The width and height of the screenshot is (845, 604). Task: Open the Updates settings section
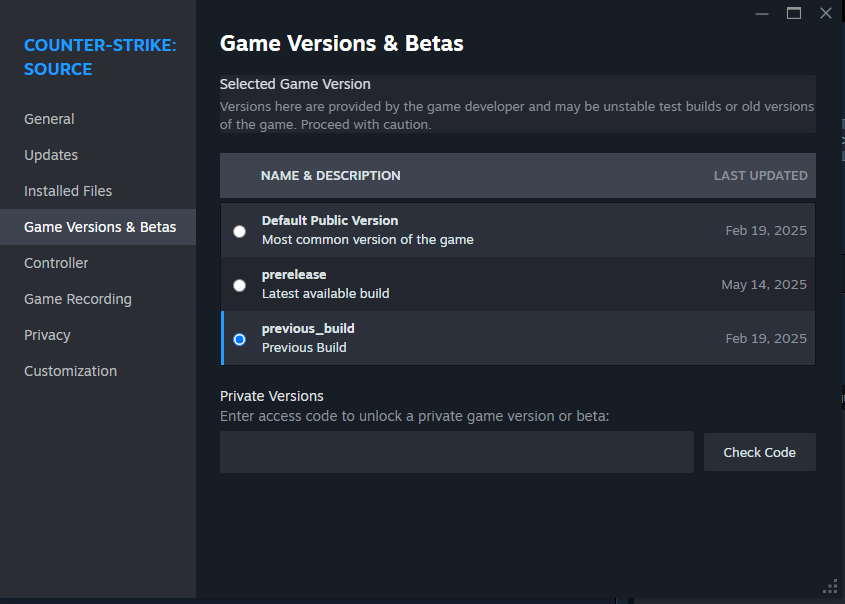tap(51, 155)
